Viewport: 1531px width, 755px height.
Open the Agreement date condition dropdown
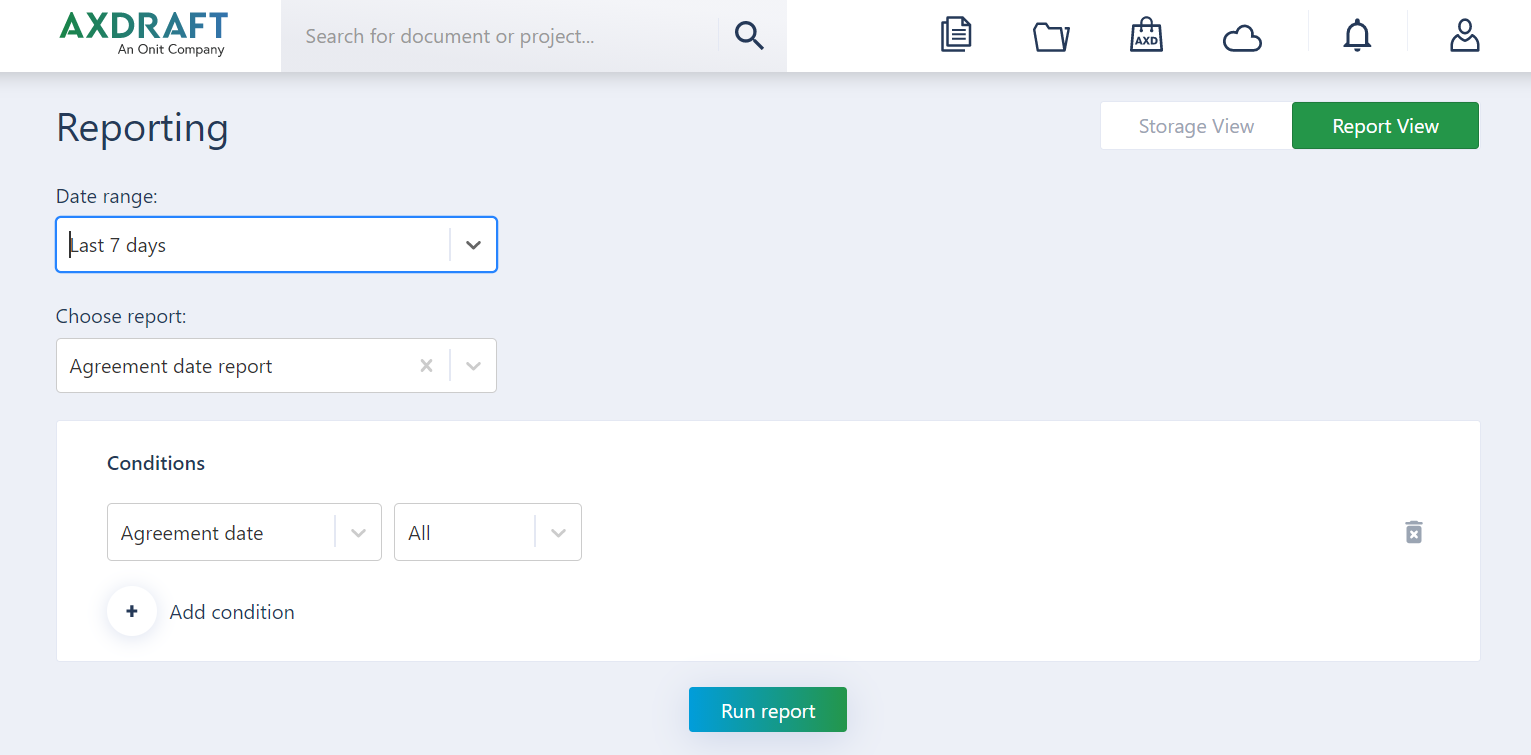(244, 532)
